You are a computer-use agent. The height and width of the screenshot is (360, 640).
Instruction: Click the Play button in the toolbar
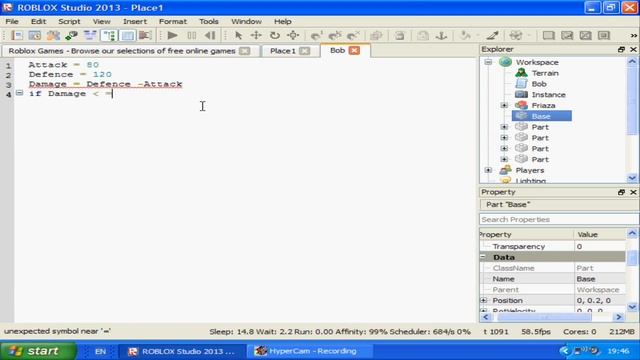tap(172, 36)
